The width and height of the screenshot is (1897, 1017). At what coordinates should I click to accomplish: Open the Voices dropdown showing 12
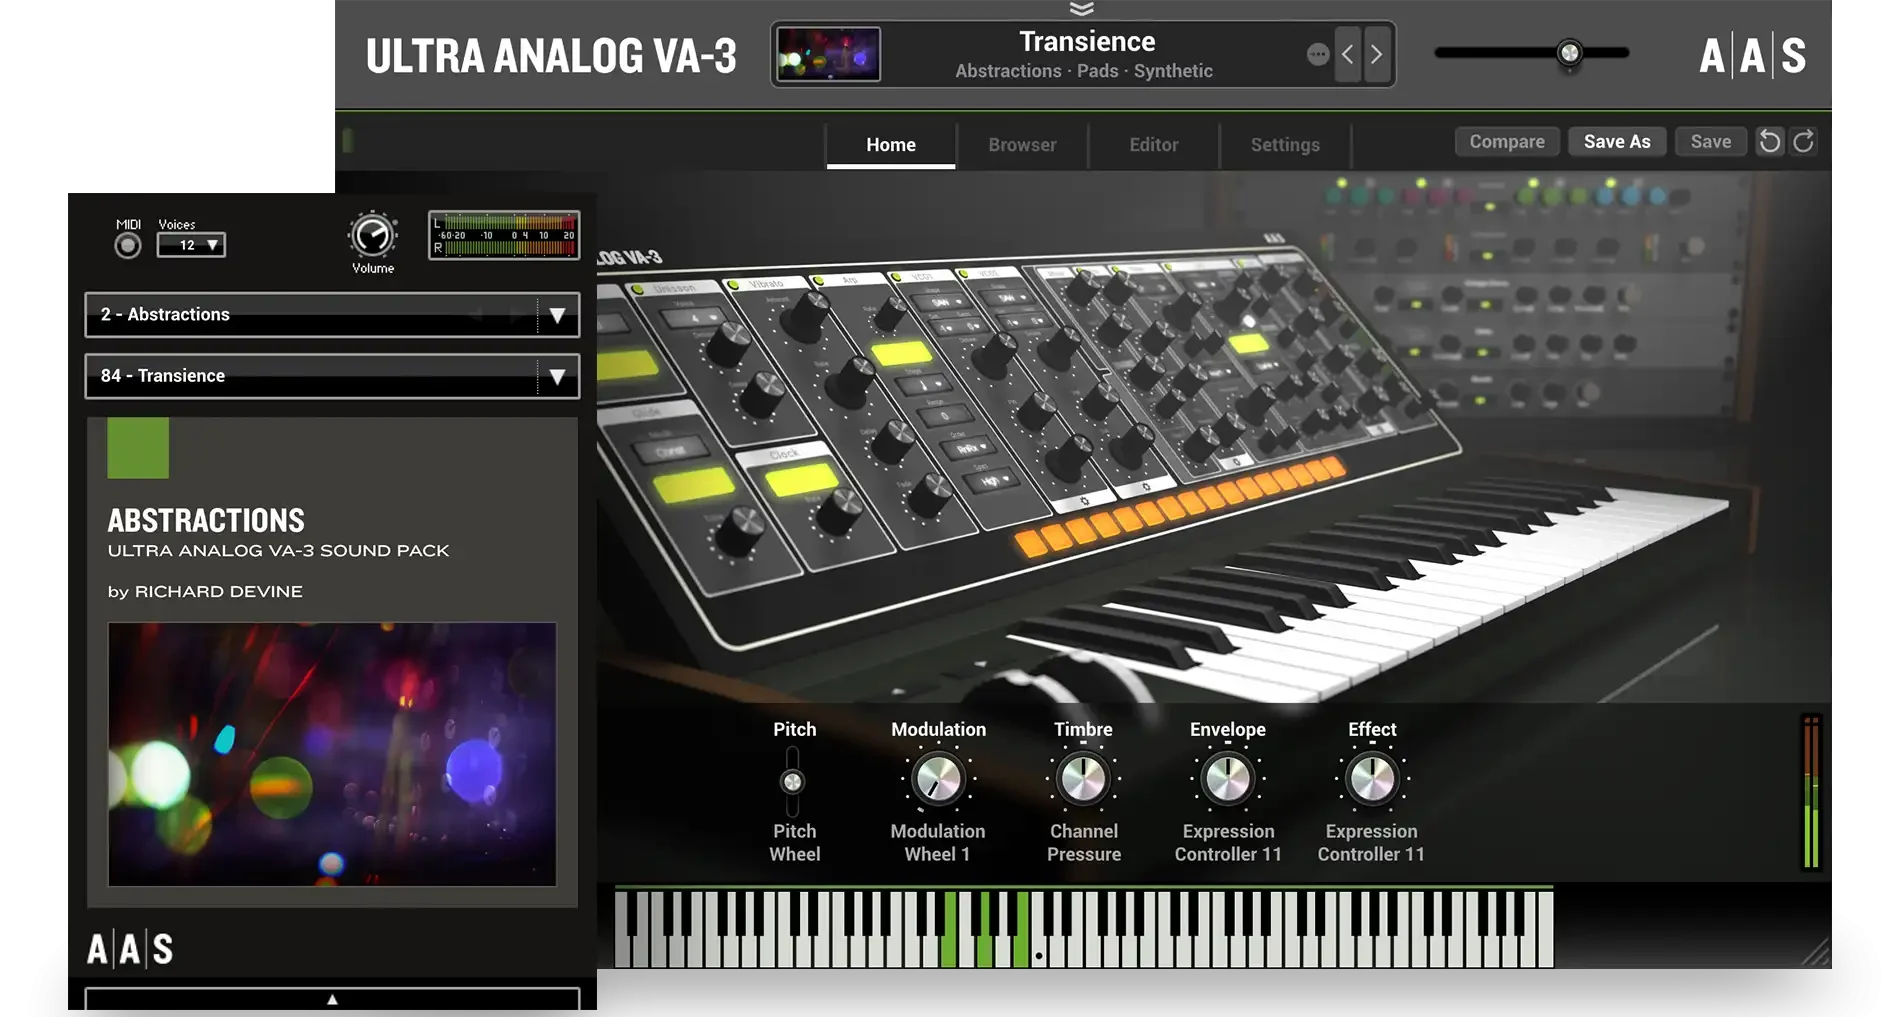point(191,245)
